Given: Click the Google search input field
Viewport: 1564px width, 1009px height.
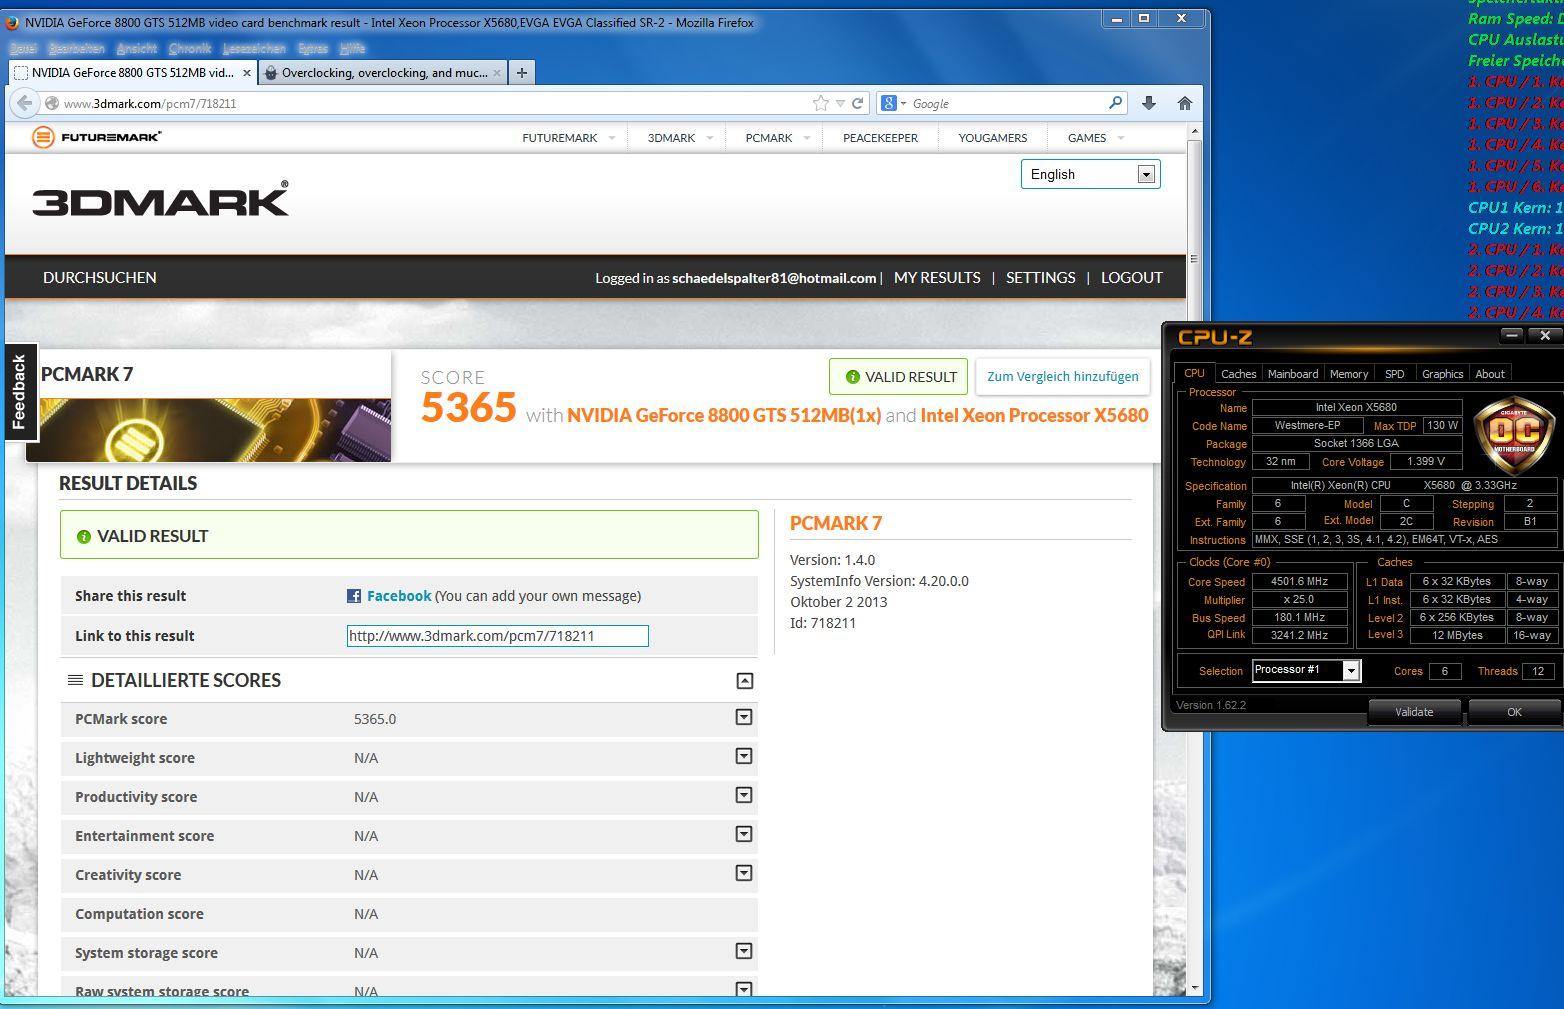Looking at the screenshot, I should [x=1008, y=103].
